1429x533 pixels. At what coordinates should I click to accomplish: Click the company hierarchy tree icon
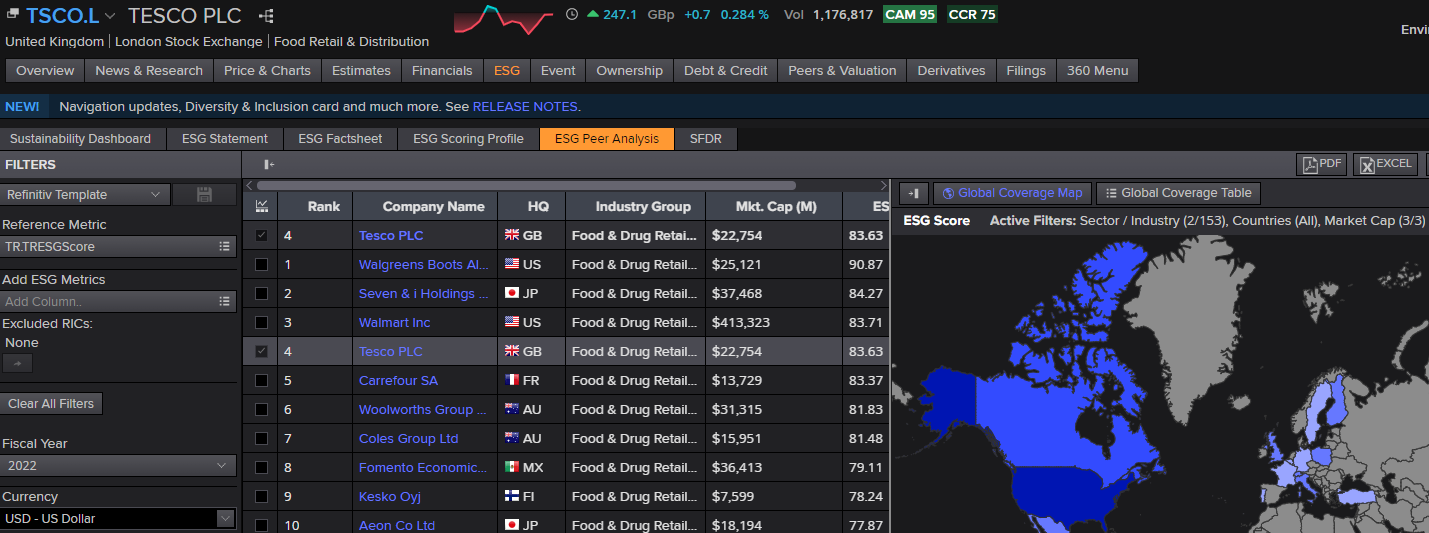[266, 16]
